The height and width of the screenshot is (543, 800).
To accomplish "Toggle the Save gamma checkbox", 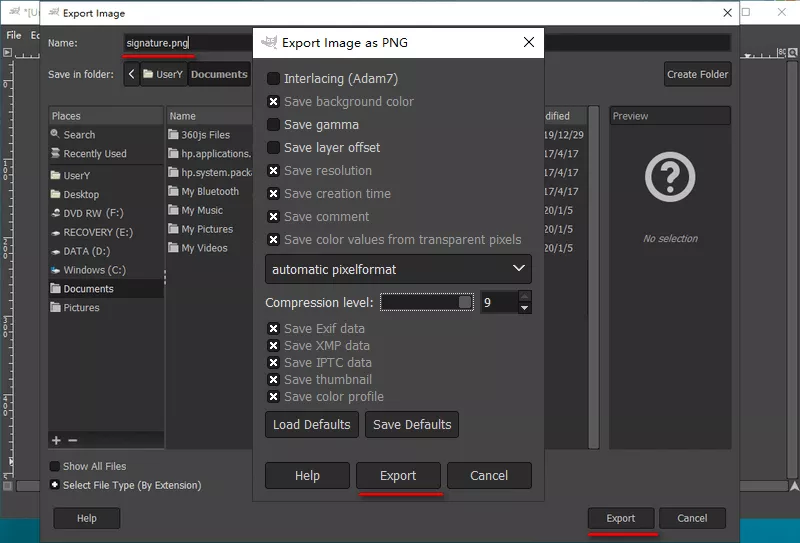I will pos(273,125).
